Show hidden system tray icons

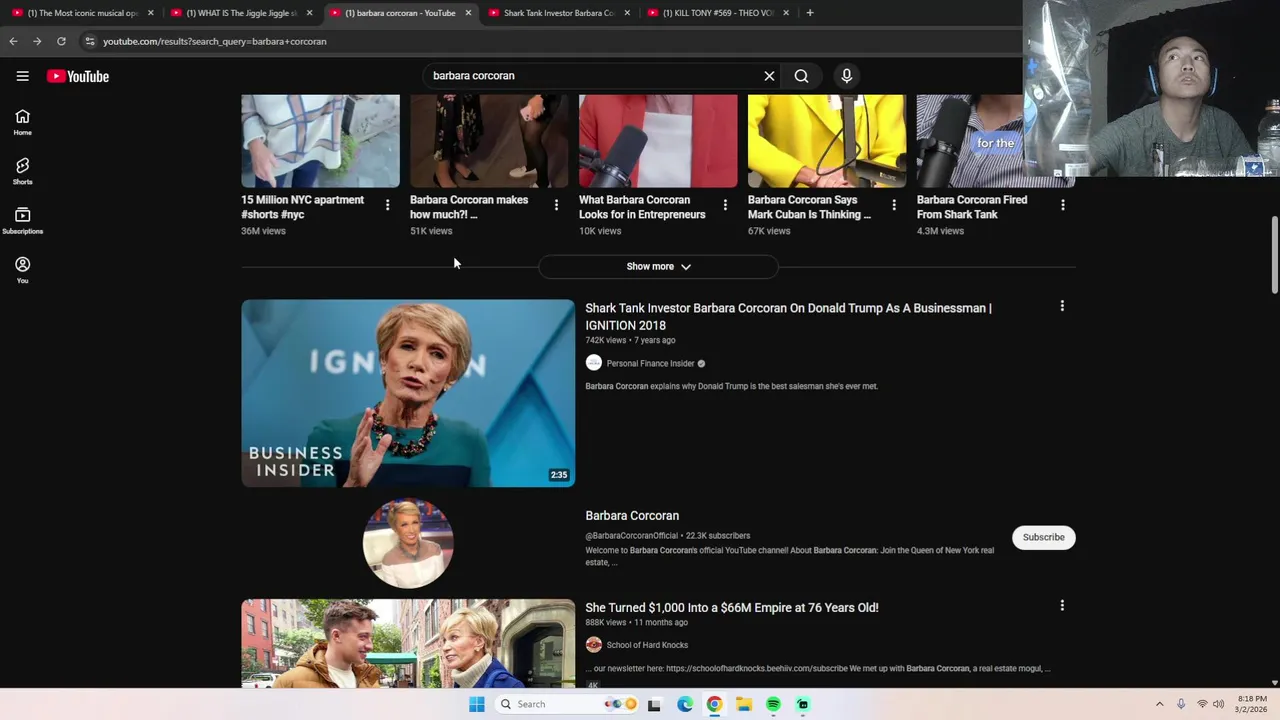click(x=1160, y=704)
